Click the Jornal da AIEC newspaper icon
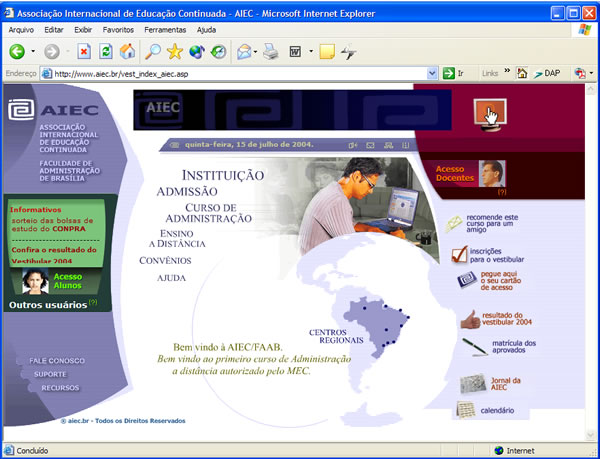 pyautogui.click(x=473, y=384)
